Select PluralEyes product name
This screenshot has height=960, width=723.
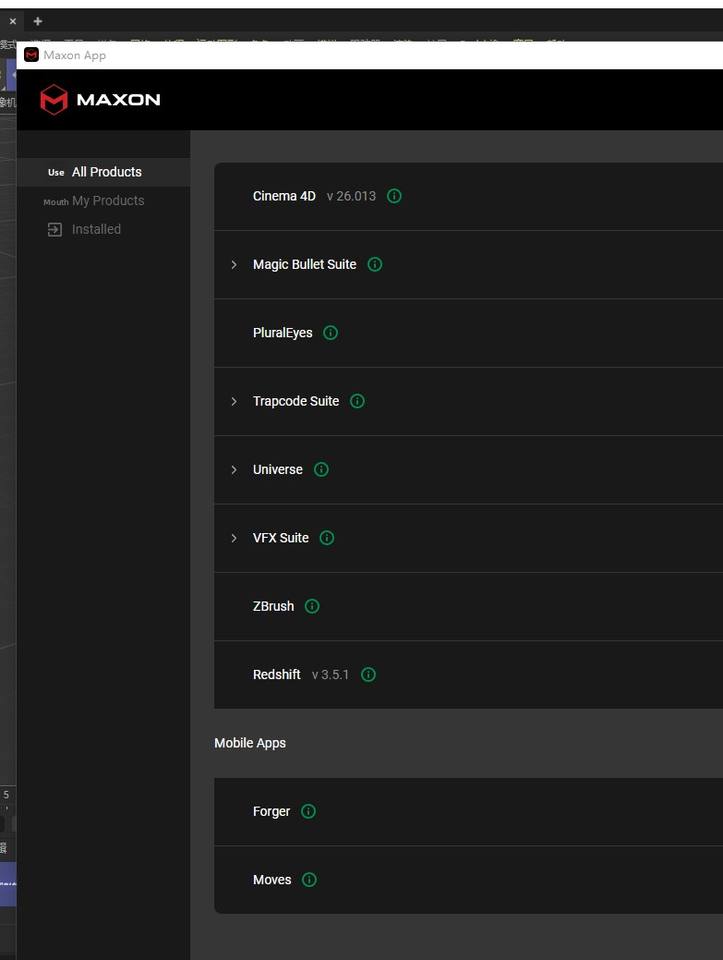coord(283,333)
